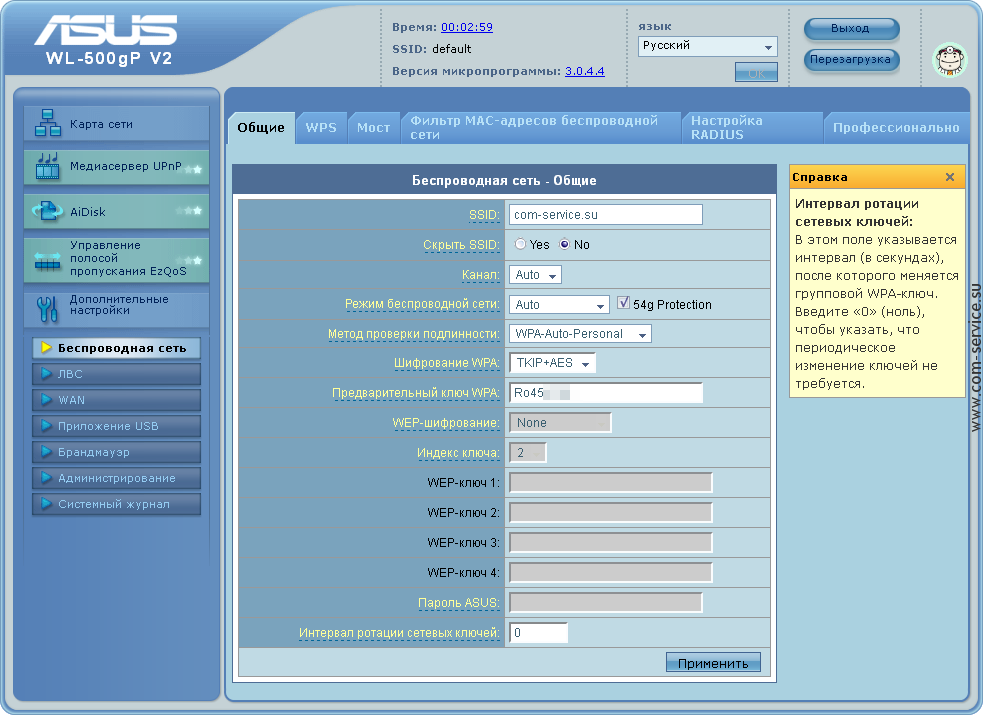Select No for hide SSID

(565, 245)
